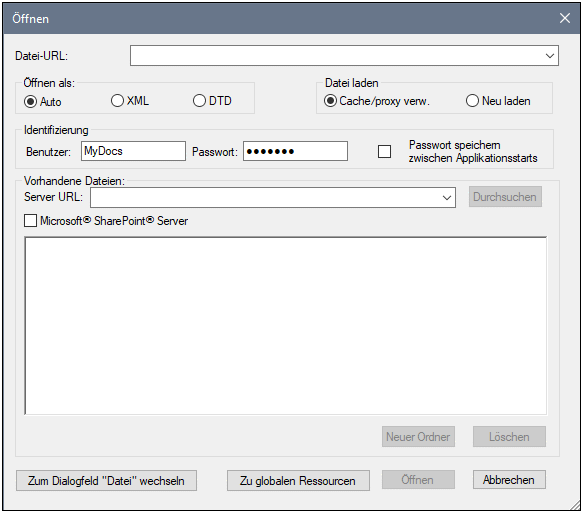Image resolution: width=583 pixels, height=513 pixels.
Task: Click Abbrechen to cancel
Action: (x=509, y=480)
